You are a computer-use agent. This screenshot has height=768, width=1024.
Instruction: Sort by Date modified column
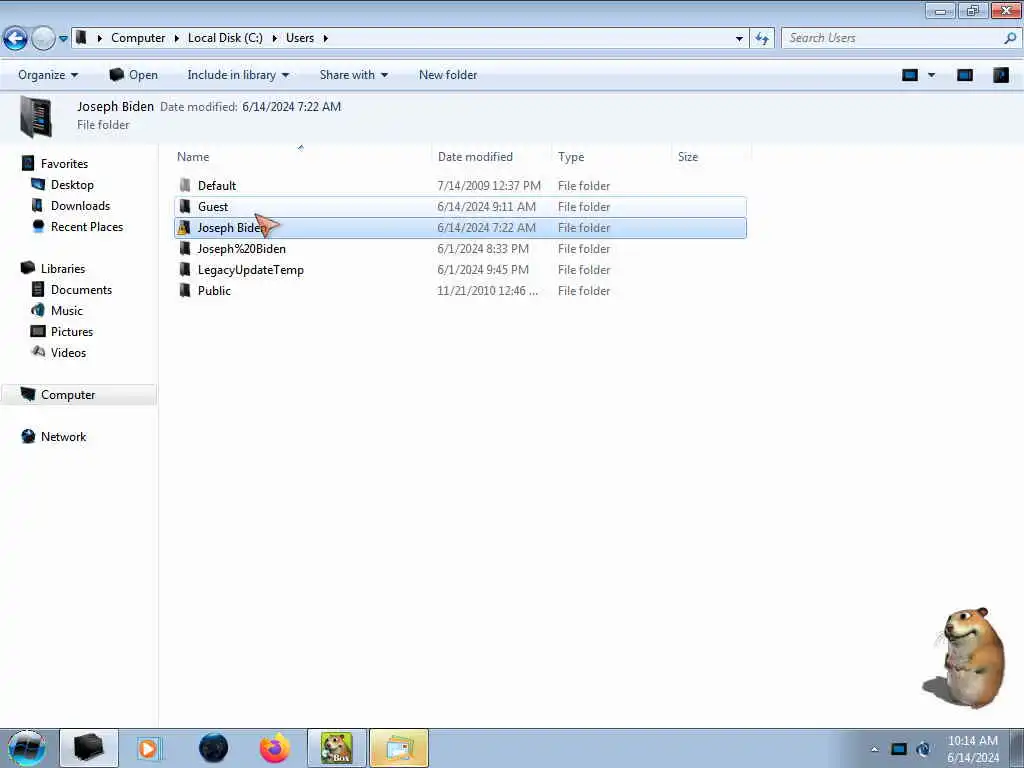475,157
